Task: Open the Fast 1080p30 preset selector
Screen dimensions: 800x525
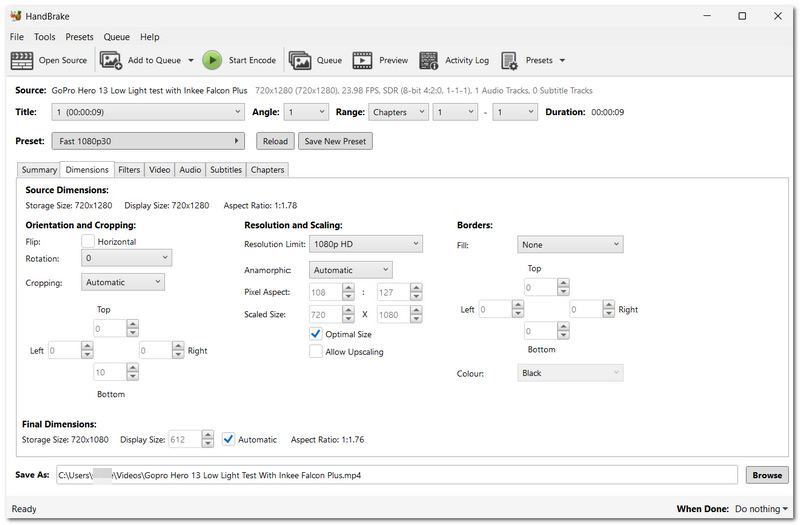Action: [x=148, y=141]
